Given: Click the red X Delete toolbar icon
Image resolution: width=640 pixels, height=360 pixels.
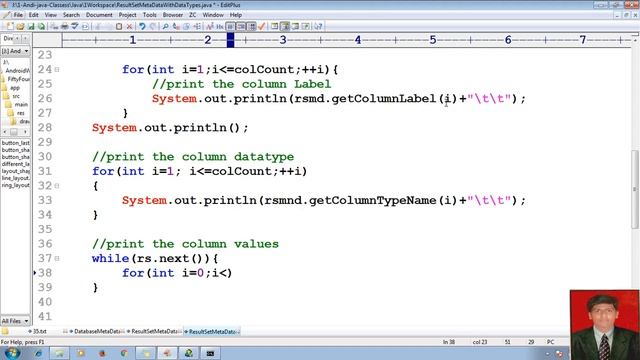Looking at the screenshot, I should pos(129,27).
